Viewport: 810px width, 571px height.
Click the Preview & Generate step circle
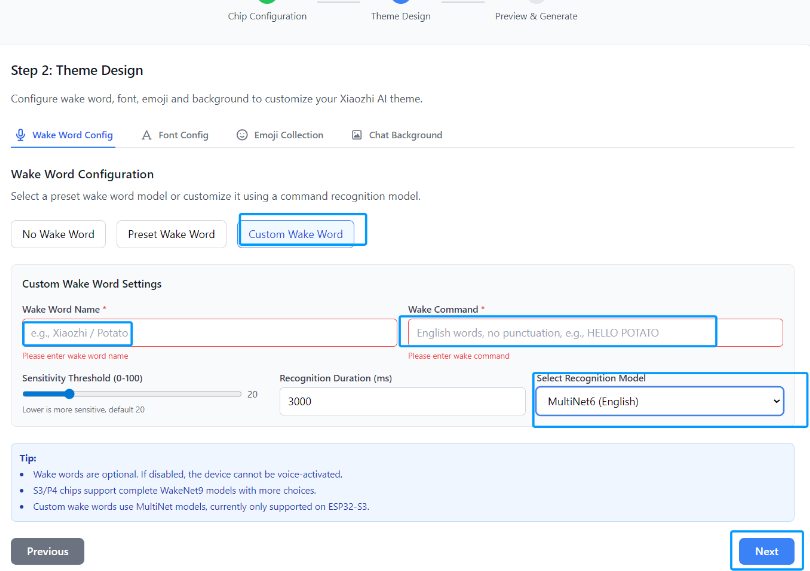click(x=535, y=2)
